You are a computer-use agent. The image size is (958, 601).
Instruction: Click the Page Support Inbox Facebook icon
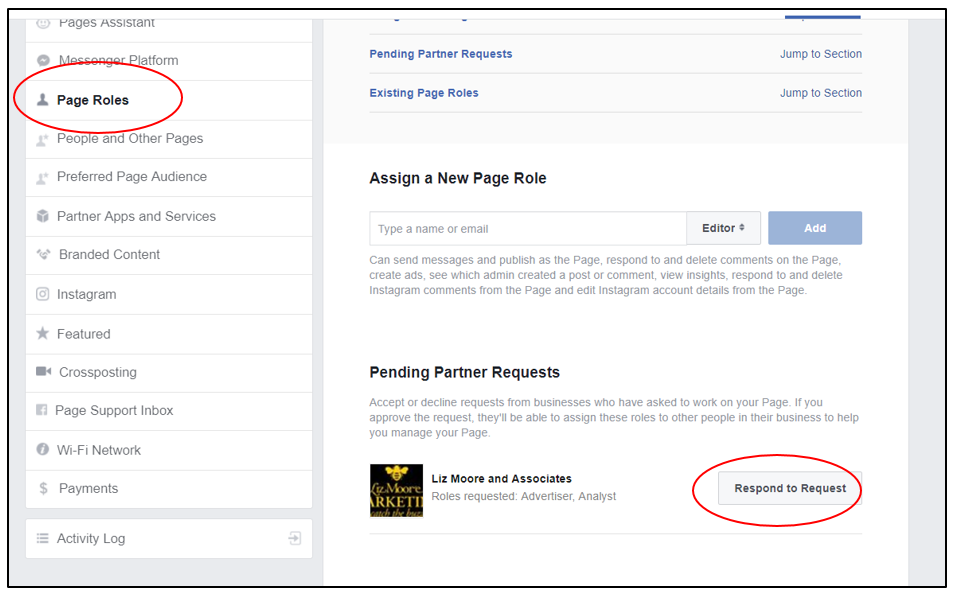[x=42, y=410]
